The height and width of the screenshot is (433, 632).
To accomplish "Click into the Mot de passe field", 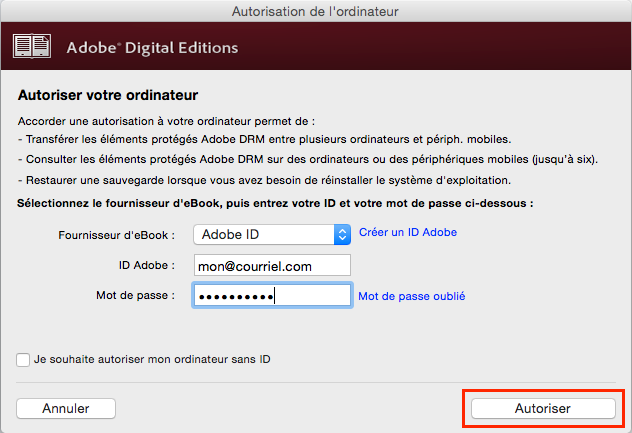I will pyautogui.click(x=272, y=296).
